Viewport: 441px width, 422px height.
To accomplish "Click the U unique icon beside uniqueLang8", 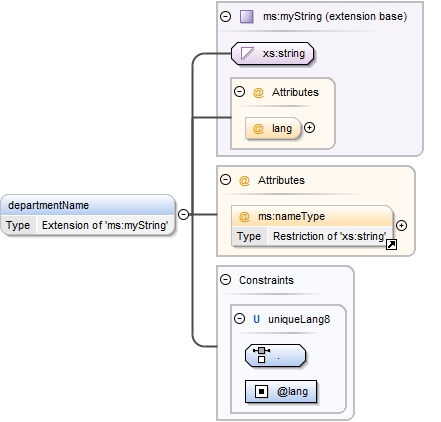I will [x=256, y=319].
